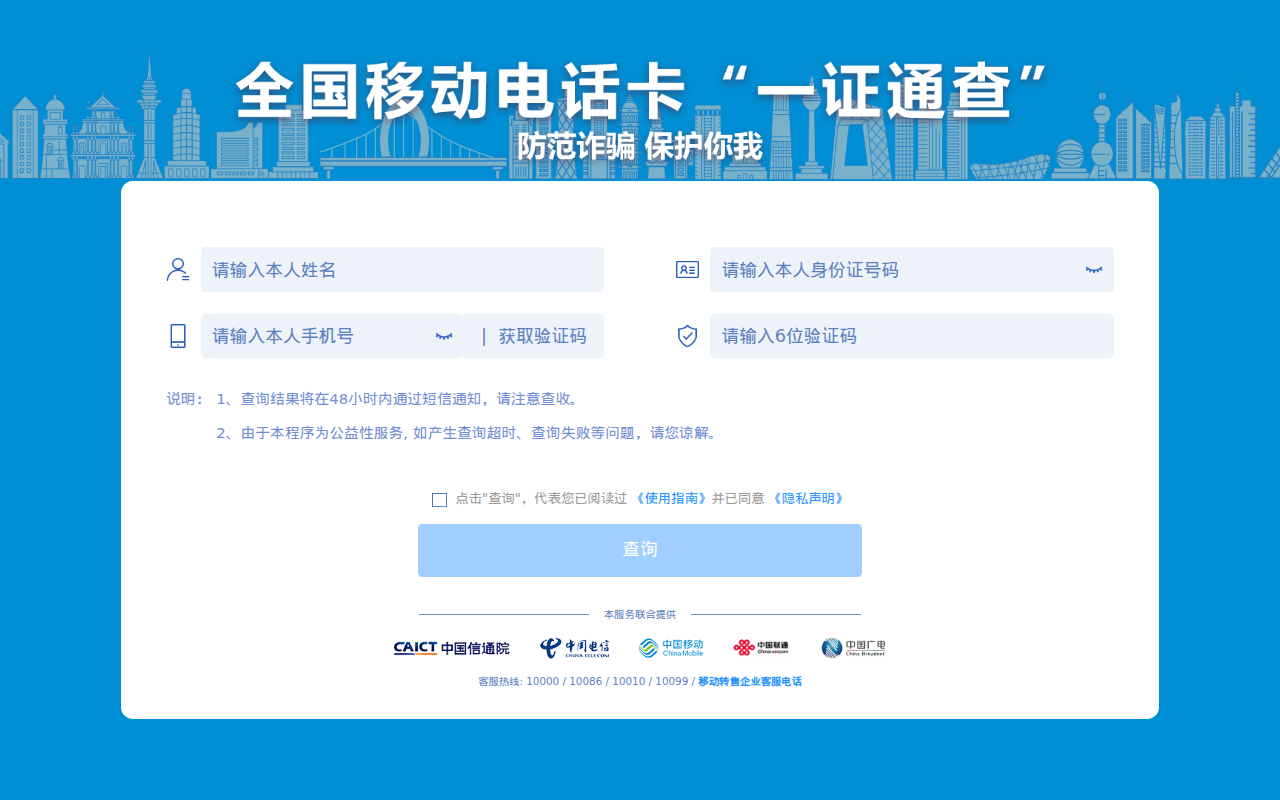Click the 中国联通 China Unicom logo
Viewport: 1280px width, 800px height.
point(762,647)
